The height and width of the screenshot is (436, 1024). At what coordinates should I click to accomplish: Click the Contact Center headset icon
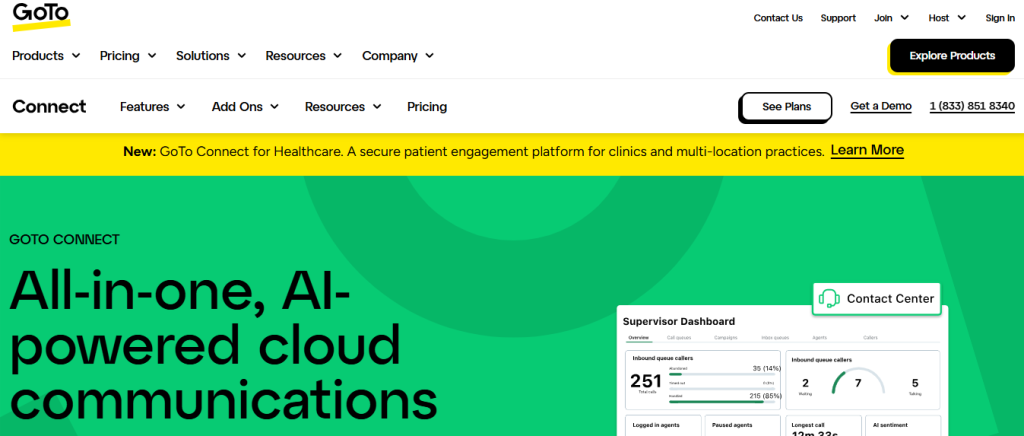coord(829,299)
